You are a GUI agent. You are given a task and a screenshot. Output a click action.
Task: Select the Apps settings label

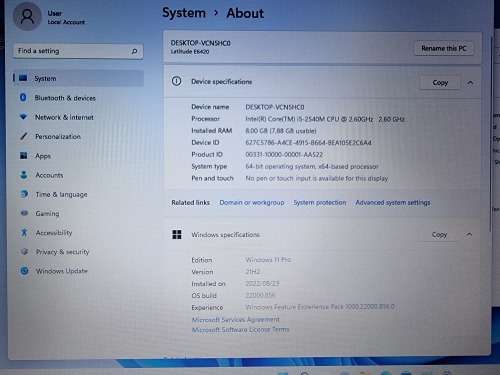[x=43, y=156]
